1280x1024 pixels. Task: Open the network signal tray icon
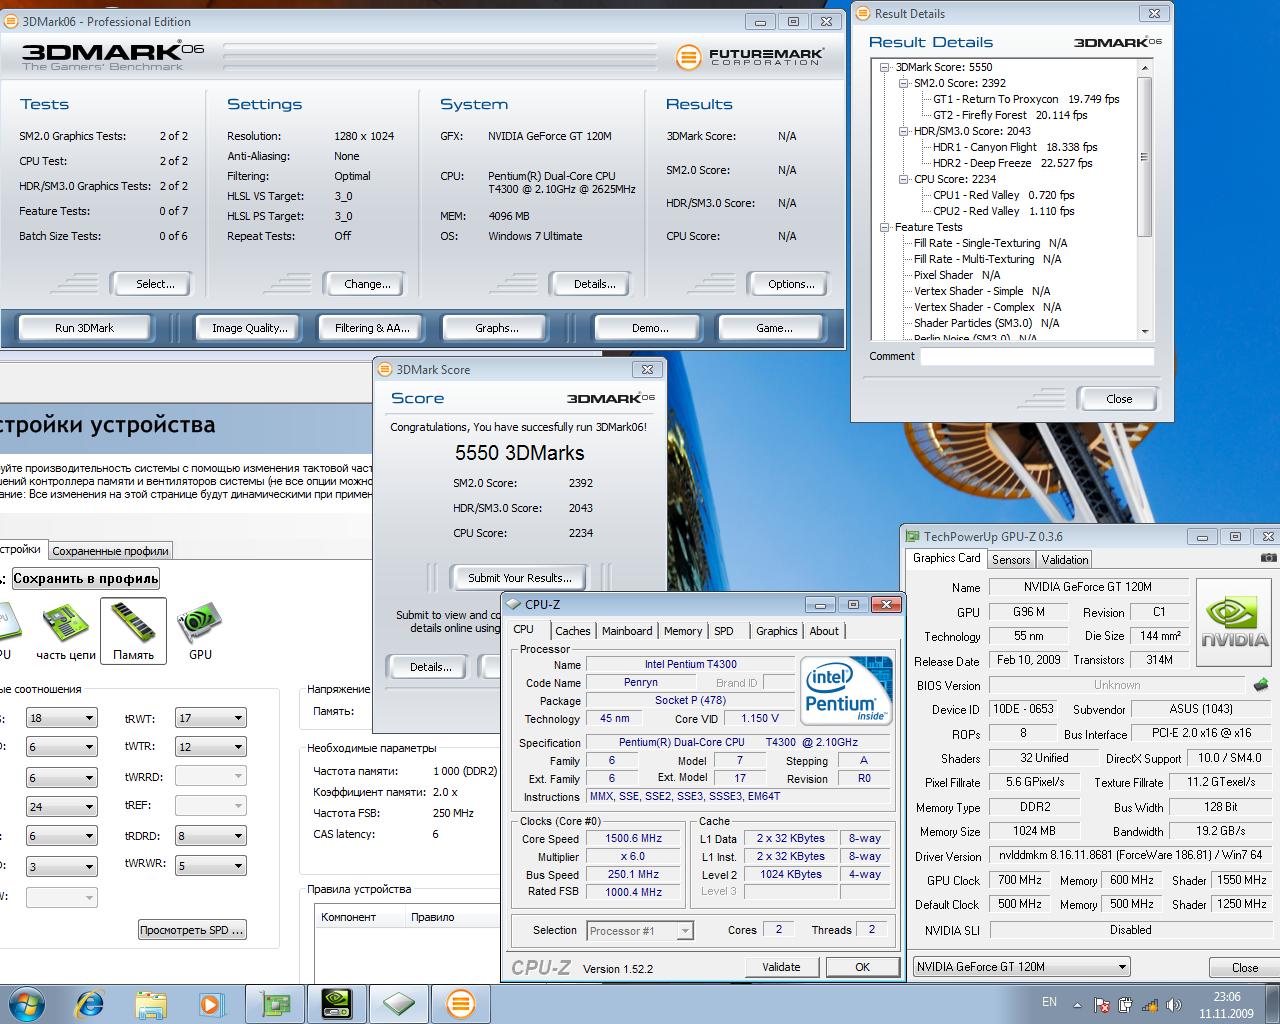(x=1149, y=1004)
